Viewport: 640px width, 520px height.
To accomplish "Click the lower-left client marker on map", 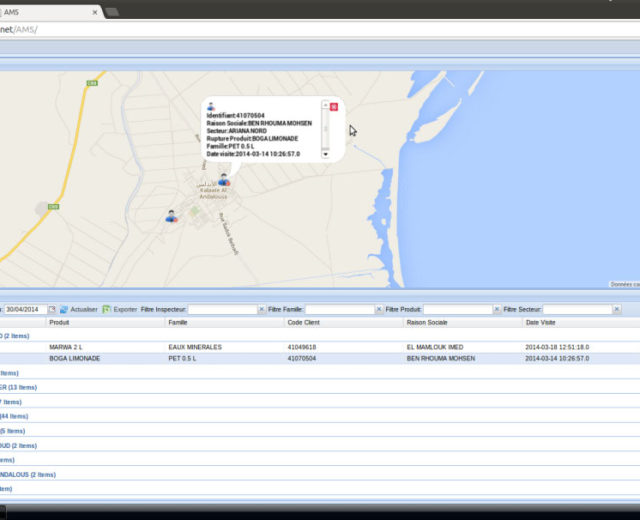I will pos(171,215).
